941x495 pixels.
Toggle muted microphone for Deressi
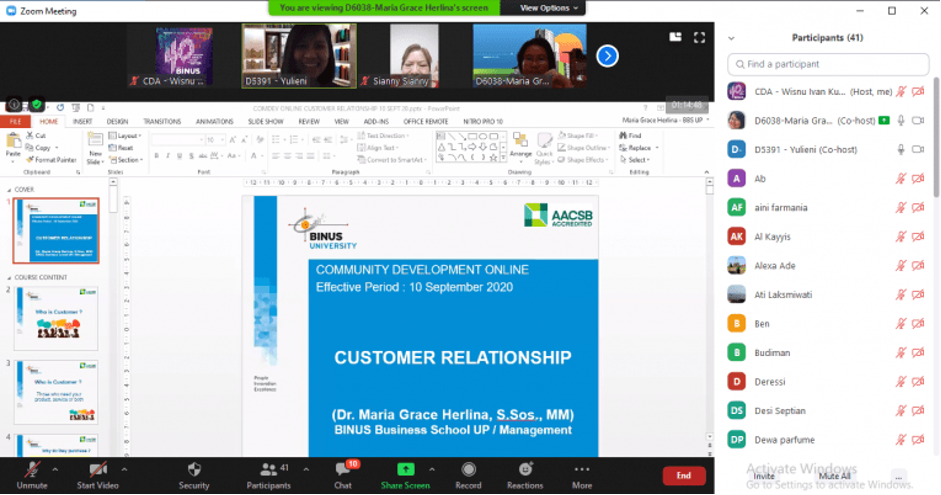point(901,382)
